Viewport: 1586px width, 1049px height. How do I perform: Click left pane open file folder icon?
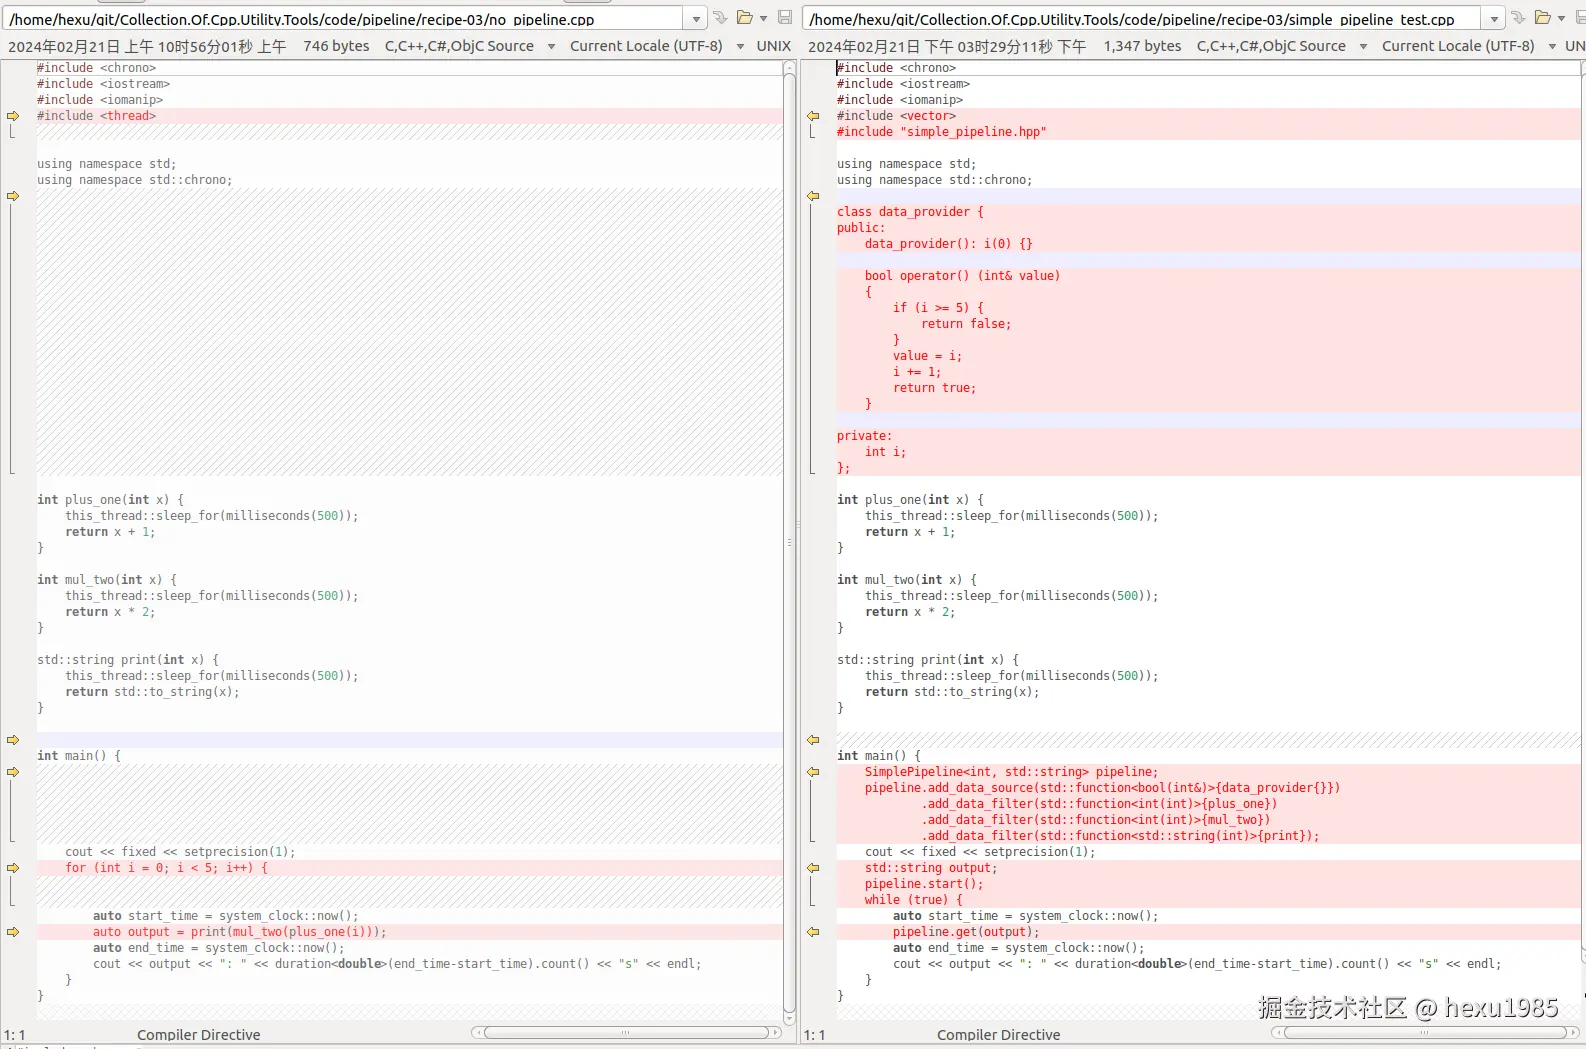(745, 18)
